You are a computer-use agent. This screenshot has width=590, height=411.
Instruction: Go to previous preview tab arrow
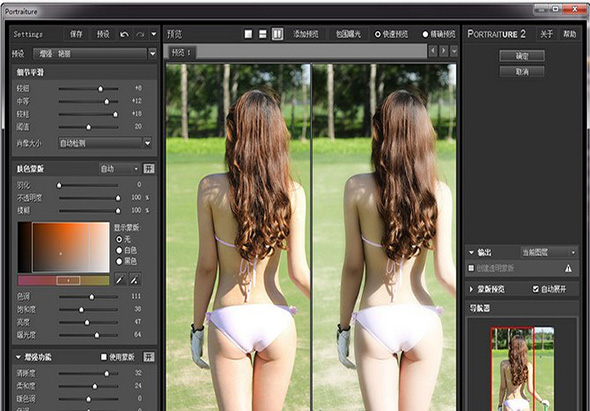433,50
